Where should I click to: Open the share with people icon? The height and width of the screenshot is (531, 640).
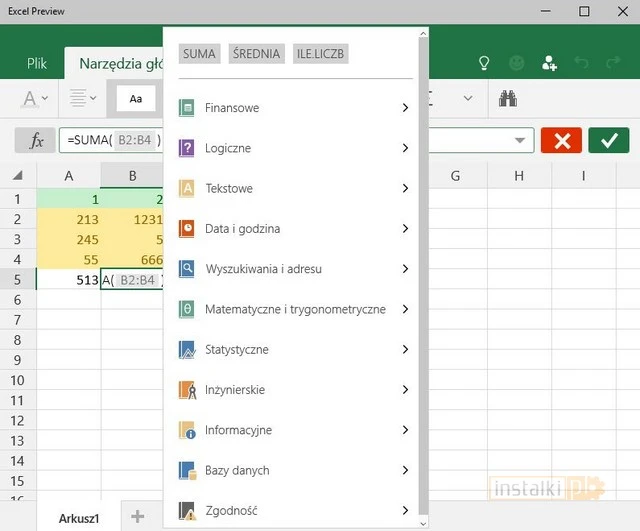coord(549,63)
